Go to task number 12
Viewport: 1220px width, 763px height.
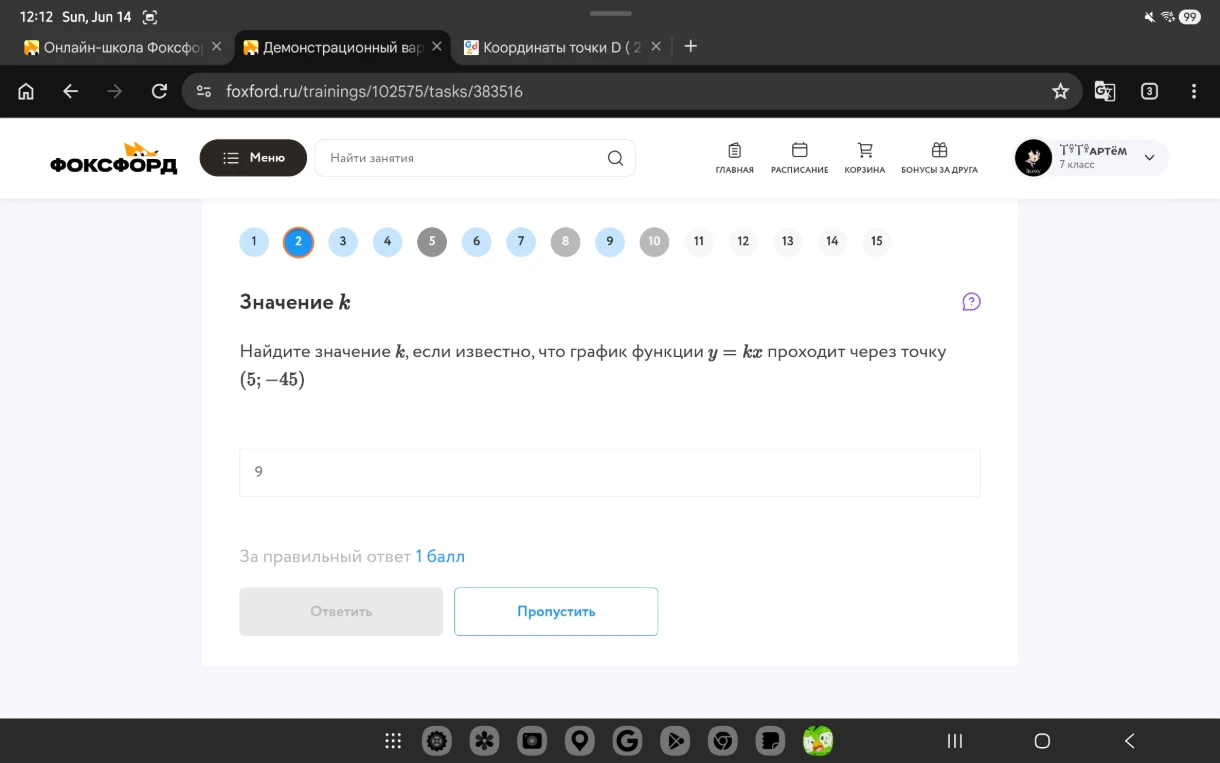pos(743,241)
